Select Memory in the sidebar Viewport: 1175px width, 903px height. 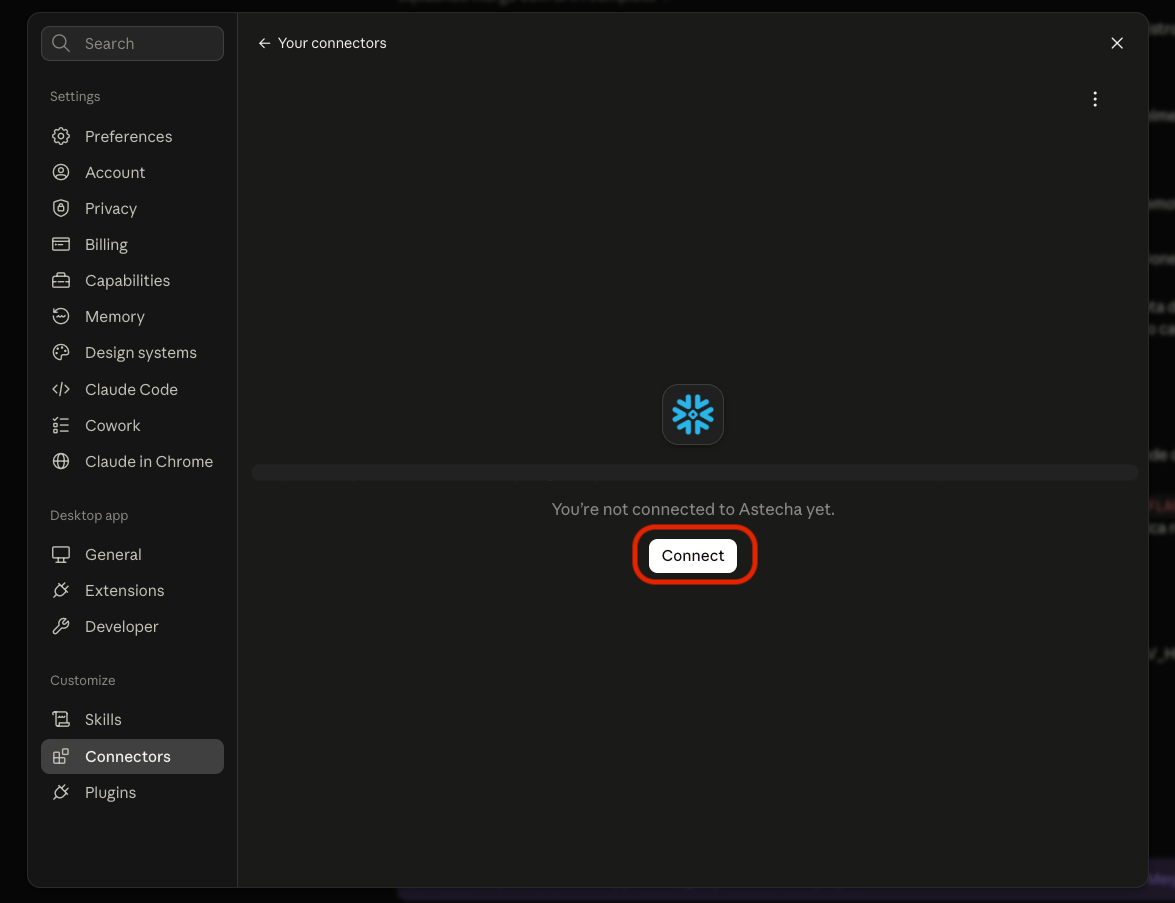pos(133,316)
